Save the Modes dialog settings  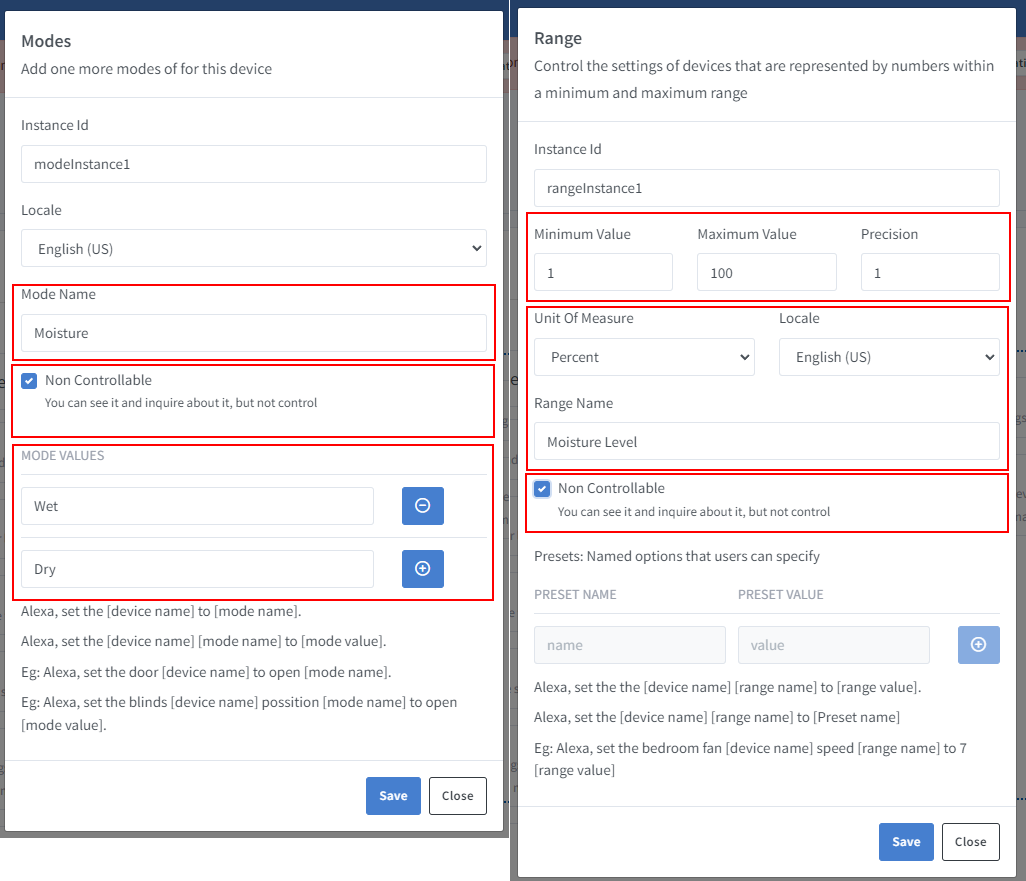pyautogui.click(x=393, y=796)
